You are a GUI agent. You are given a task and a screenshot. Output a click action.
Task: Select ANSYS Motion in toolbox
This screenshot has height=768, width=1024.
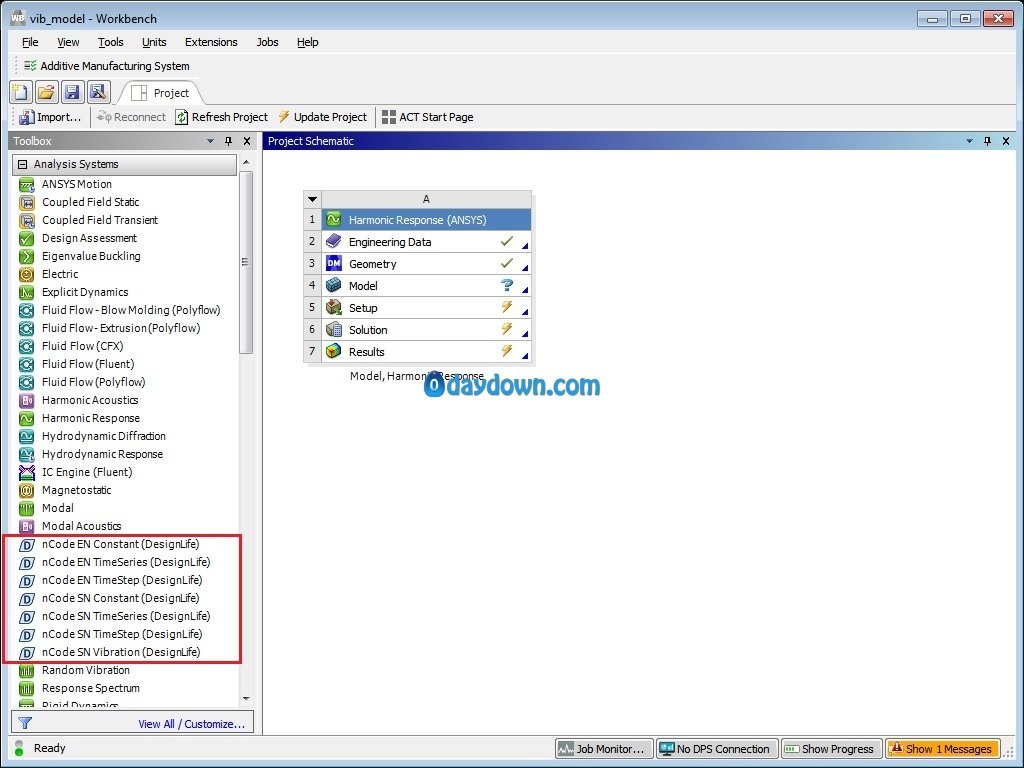[76, 184]
